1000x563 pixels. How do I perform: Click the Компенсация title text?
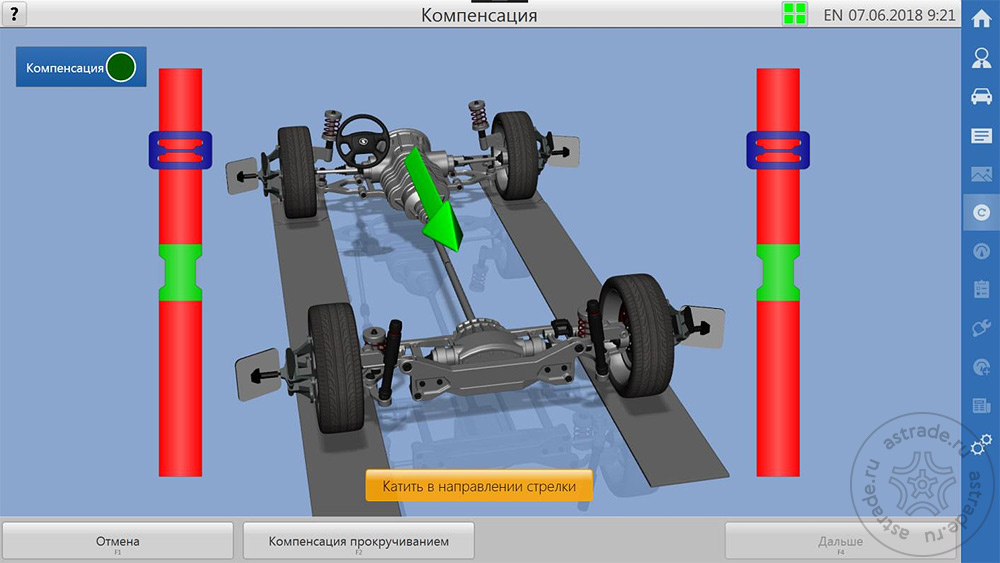[479, 15]
